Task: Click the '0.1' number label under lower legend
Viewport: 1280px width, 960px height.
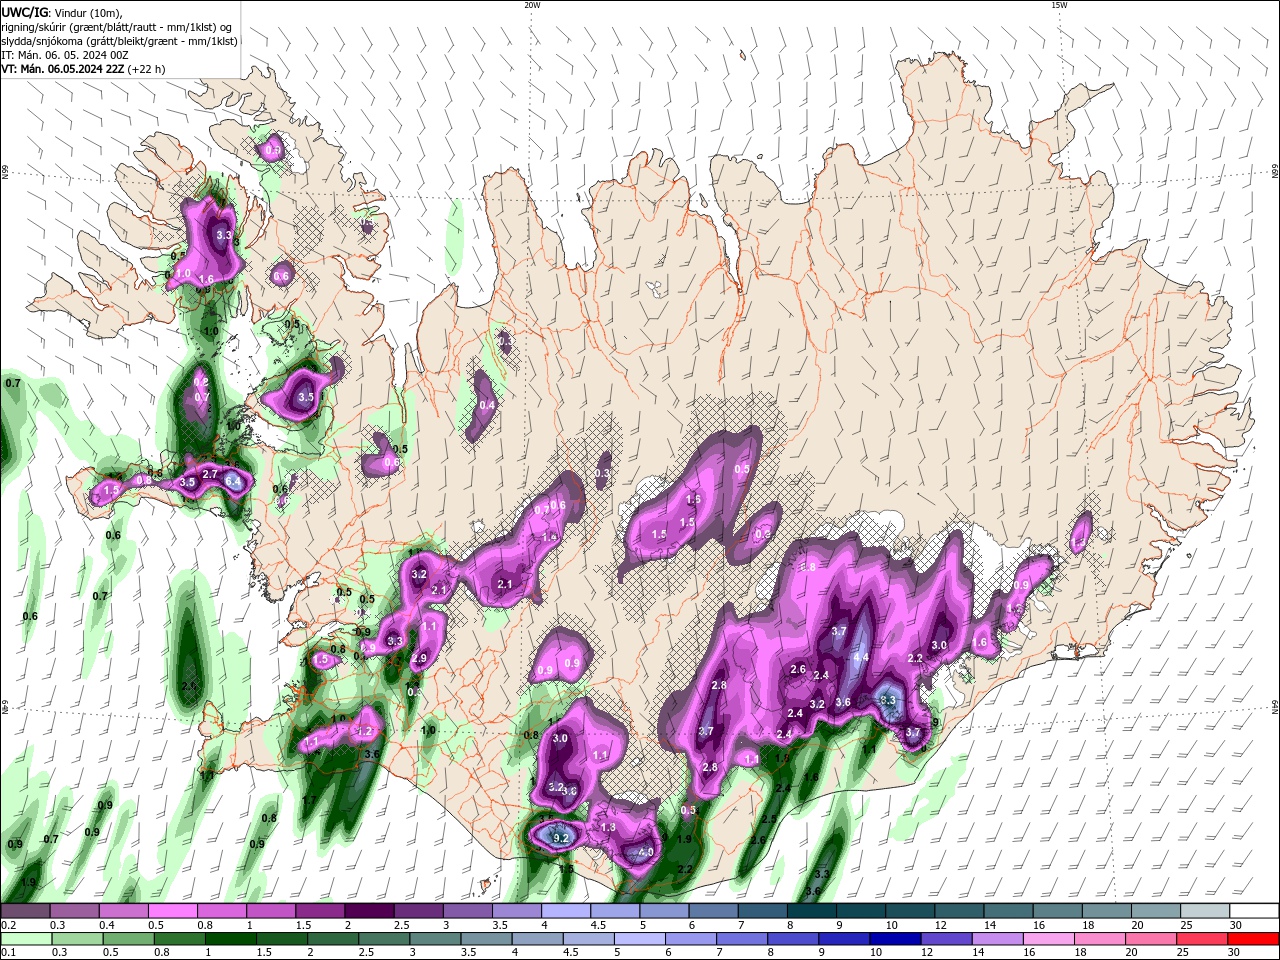Action: [8, 953]
